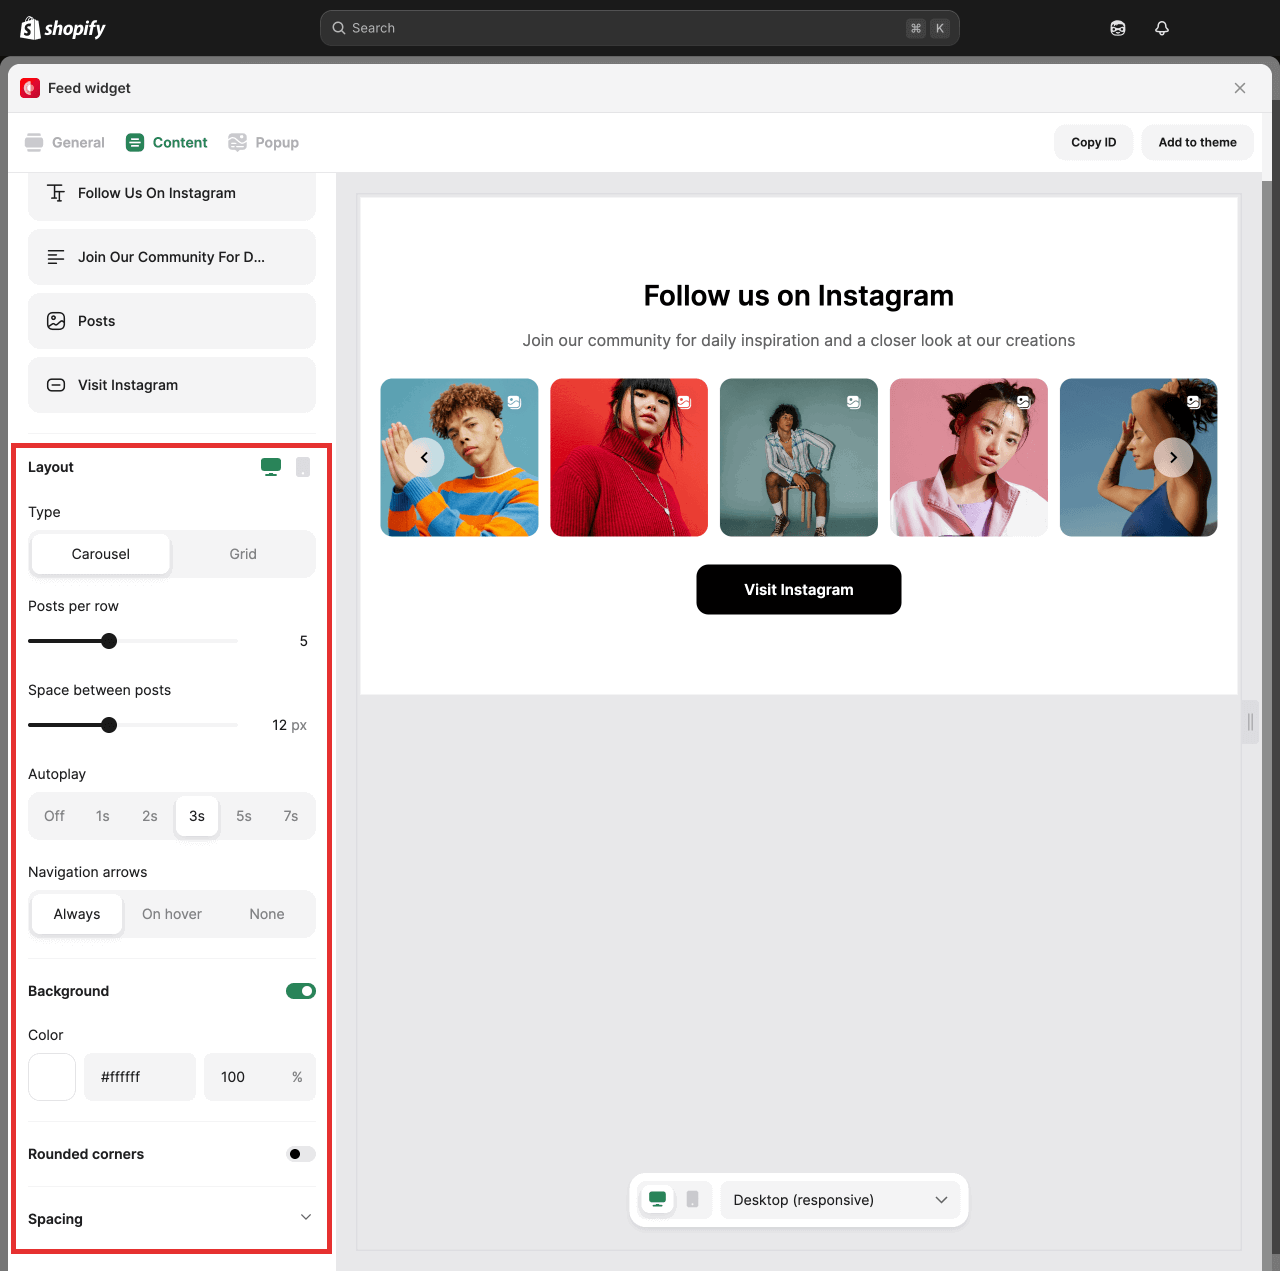Screen dimensions: 1280x1271
Task: Click the Shopify logo in top bar
Action: 63,28
